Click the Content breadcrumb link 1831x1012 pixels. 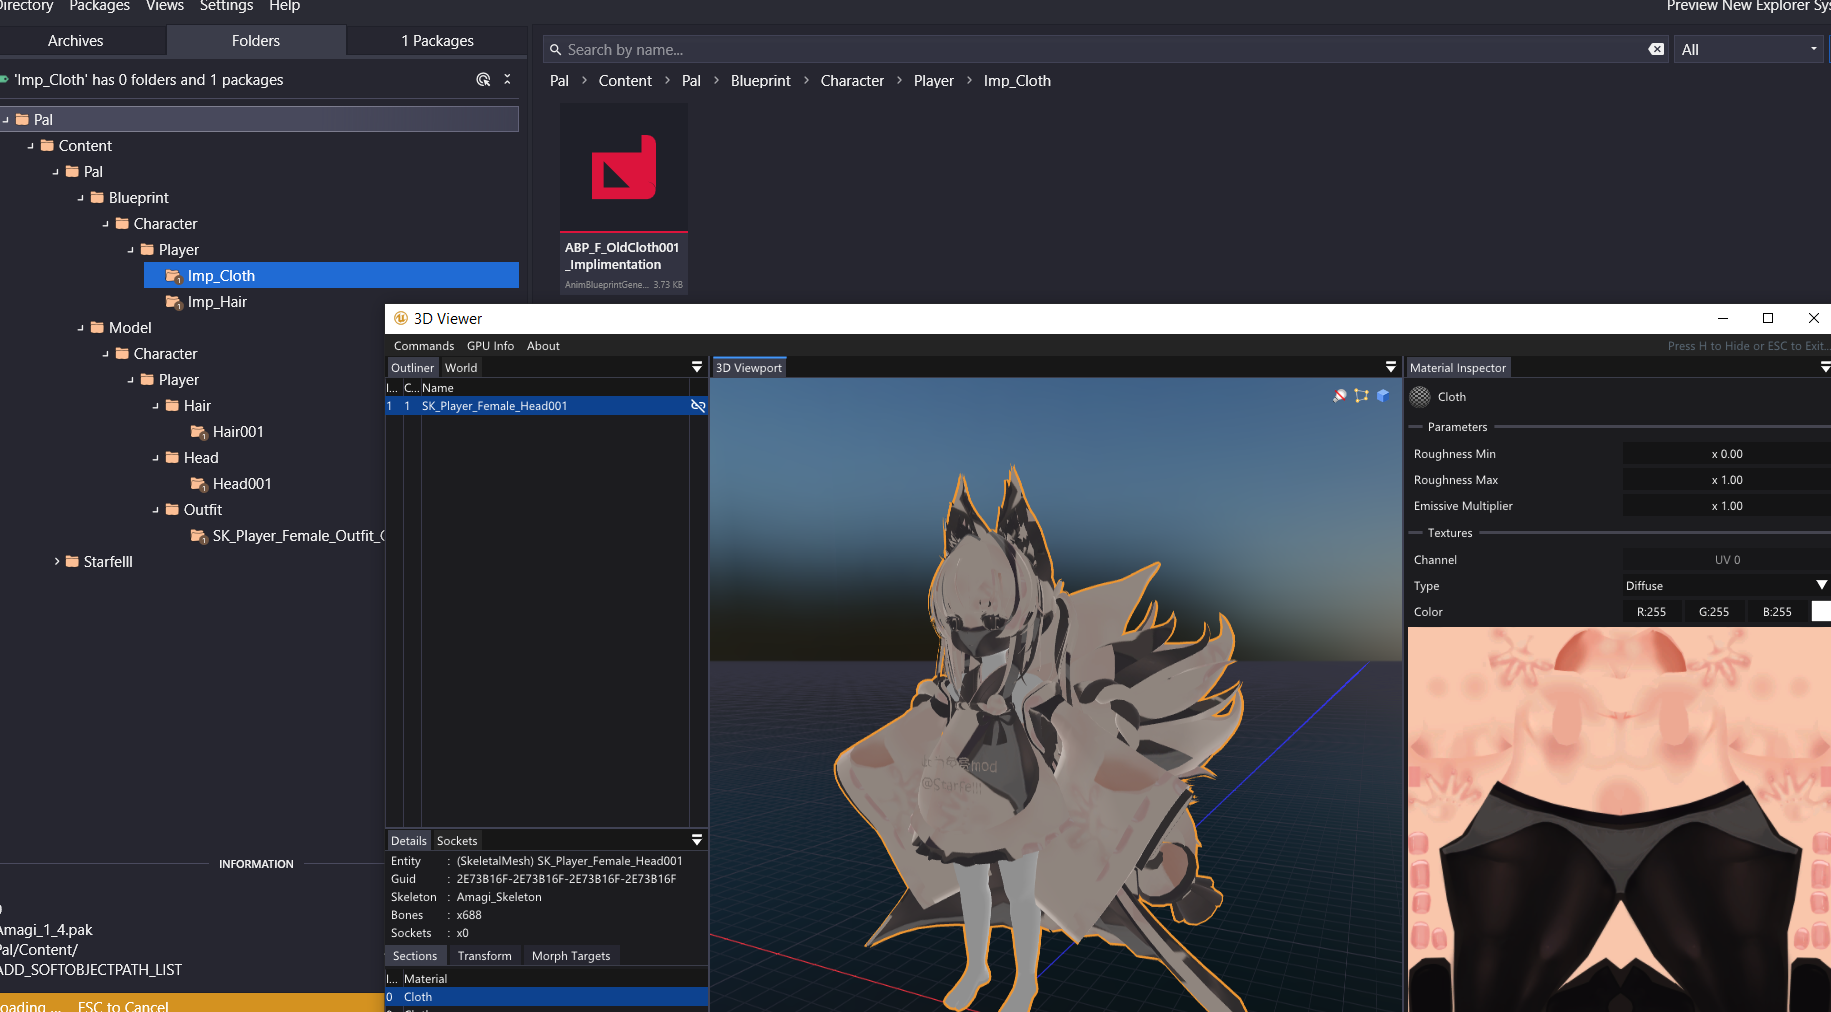coord(625,81)
